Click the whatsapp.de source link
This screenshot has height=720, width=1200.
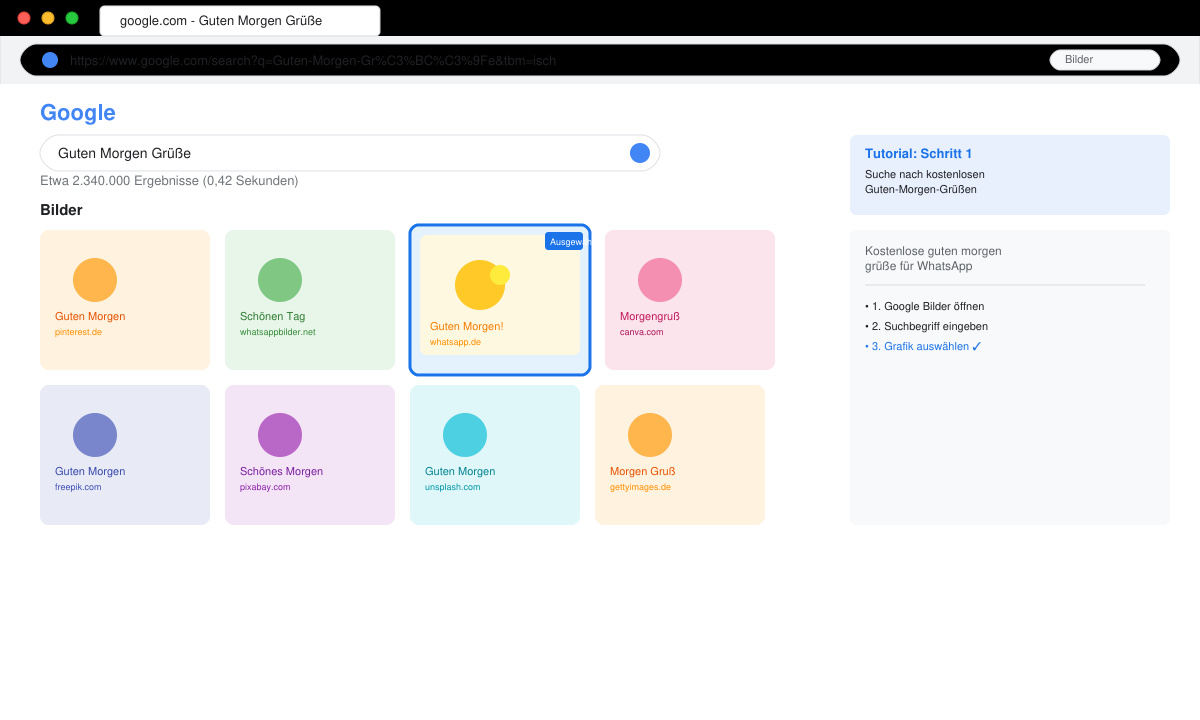pos(456,342)
